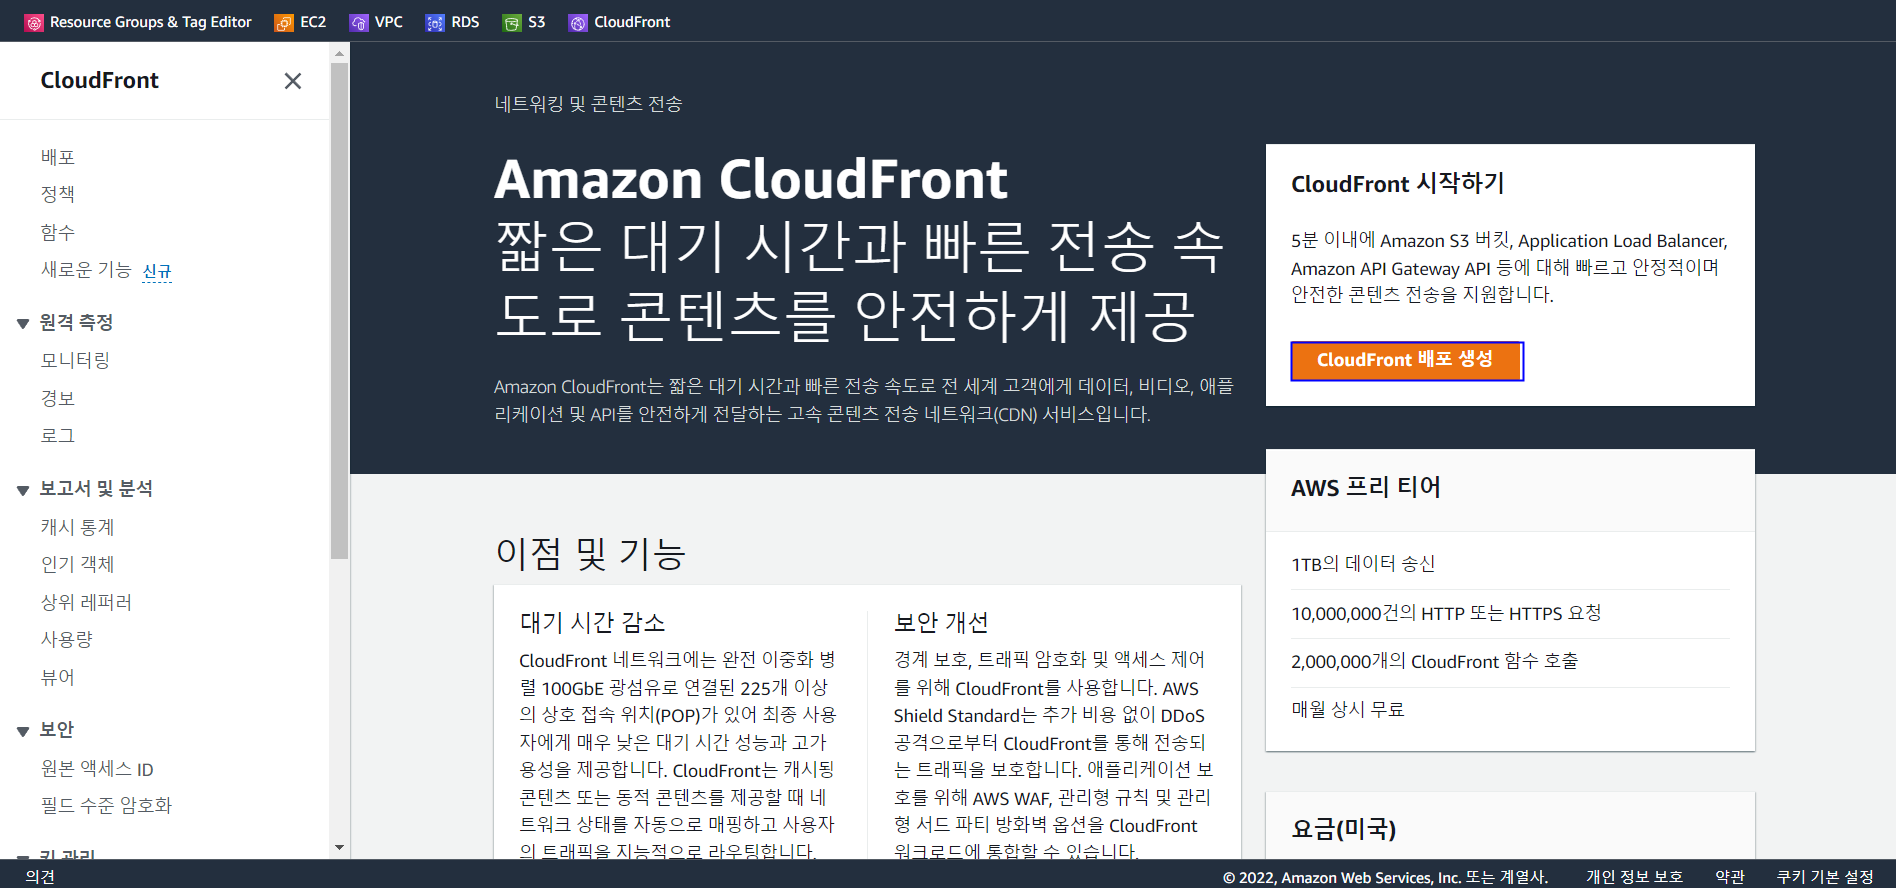
Task: Click 2,000,000개의 CloudFront 함수 호출 text
Action: tap(1434, 661)
